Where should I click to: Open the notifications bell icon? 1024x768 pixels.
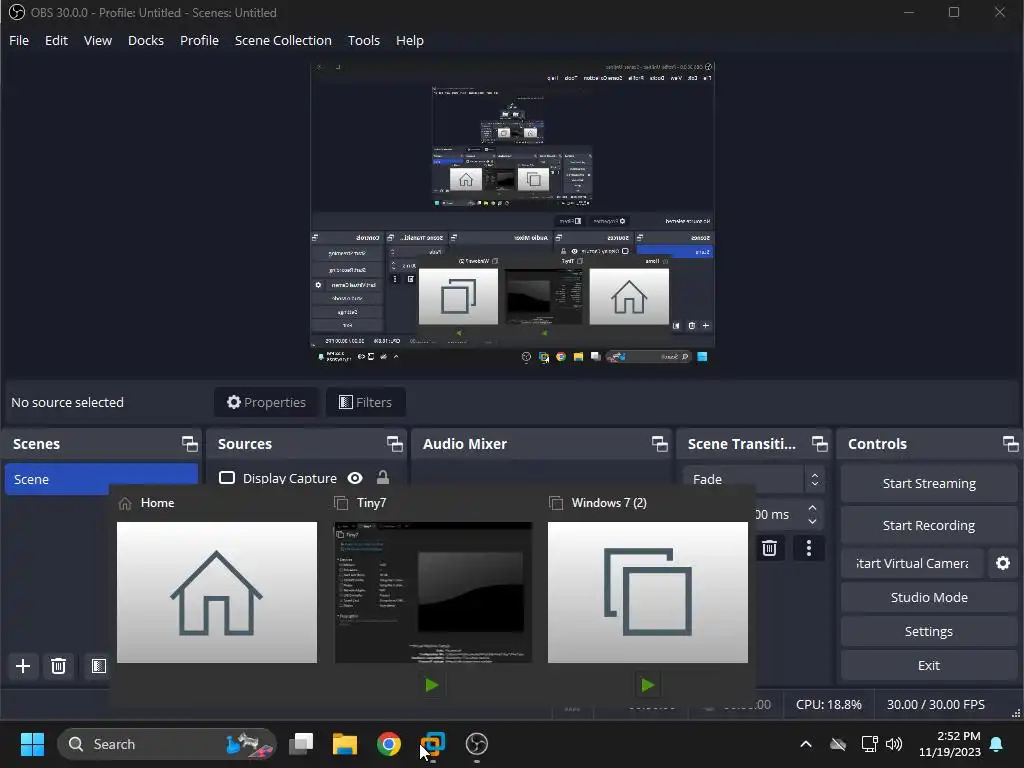[997, 744]
